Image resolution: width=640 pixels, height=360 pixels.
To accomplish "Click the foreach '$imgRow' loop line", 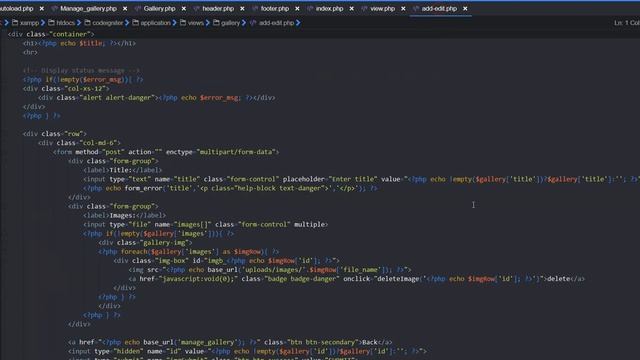I will tap(189, 252).
